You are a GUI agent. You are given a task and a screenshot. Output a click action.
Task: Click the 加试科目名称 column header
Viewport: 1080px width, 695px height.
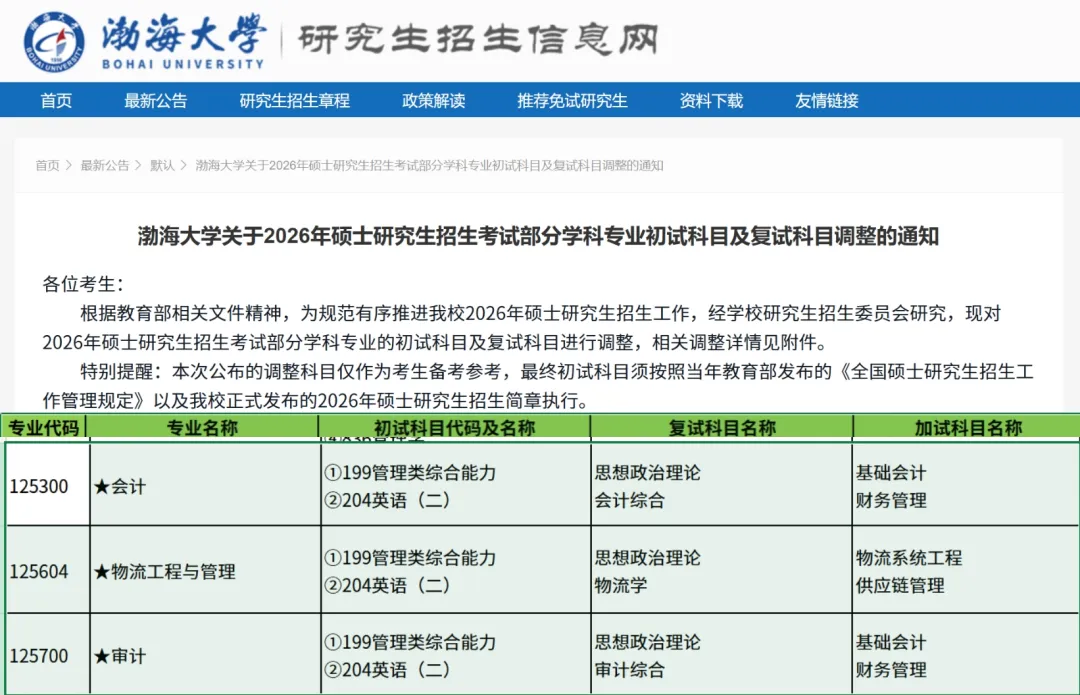coord(968,428)
